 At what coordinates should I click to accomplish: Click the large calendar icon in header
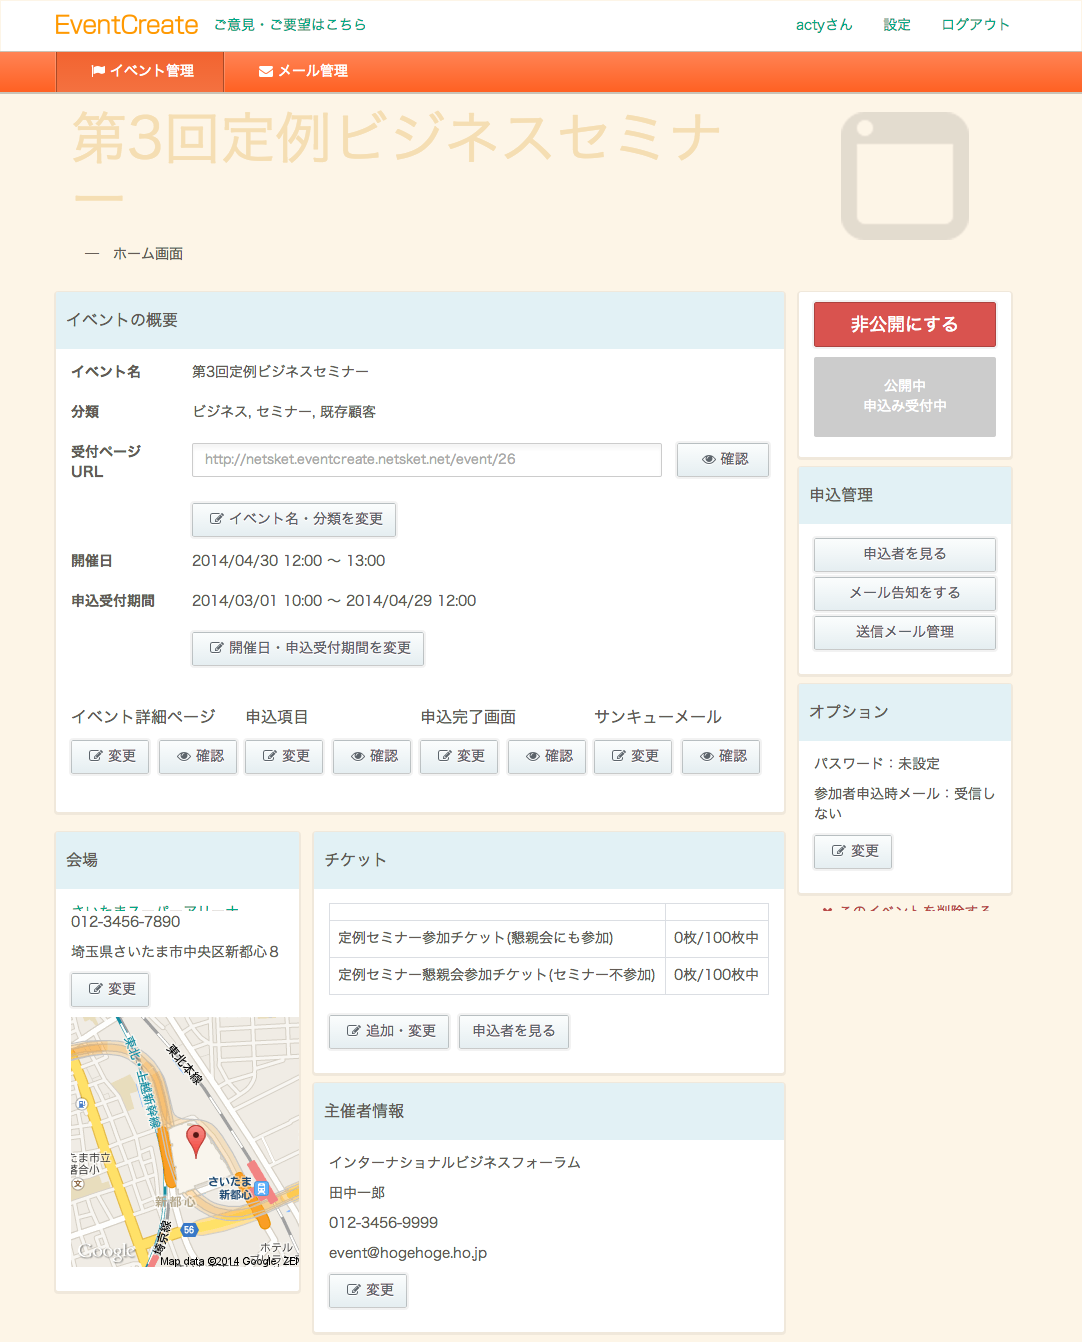coord(904,176)
